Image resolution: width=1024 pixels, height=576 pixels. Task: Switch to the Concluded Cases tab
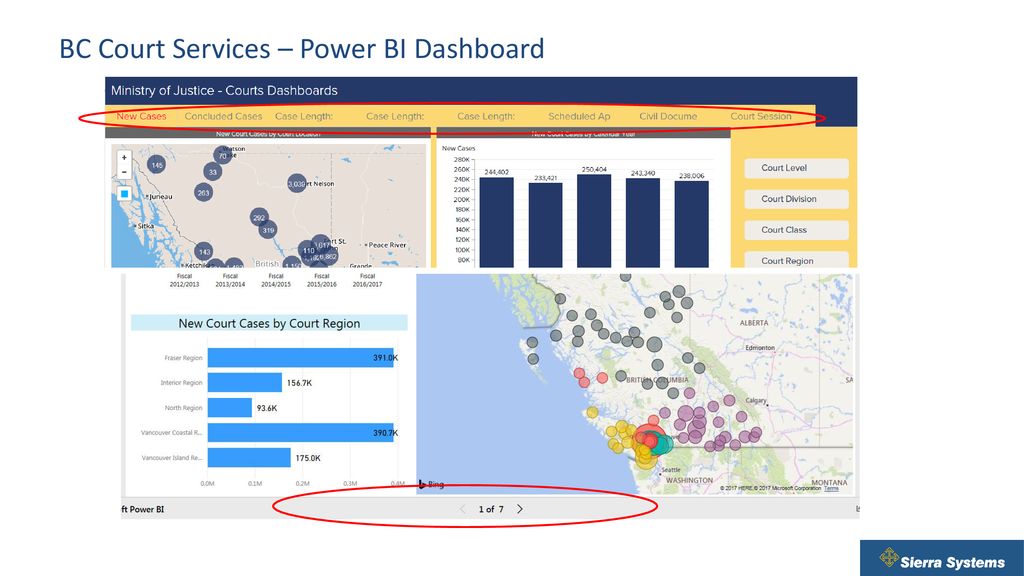[x=223, y=116]
